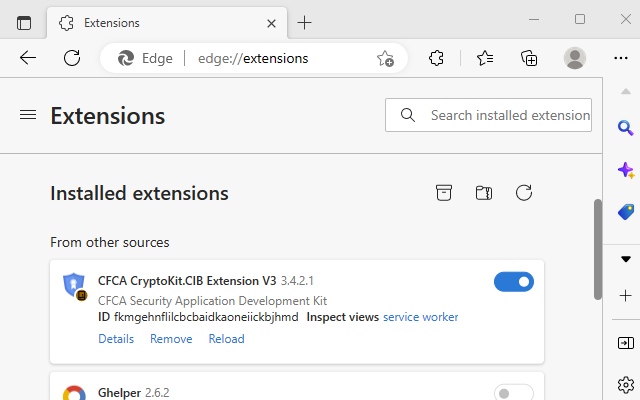Viewport: 640px width, 400px height.
Task: Open the service worker inspect link
Action: pyautogui.click(x=420, y=317)
